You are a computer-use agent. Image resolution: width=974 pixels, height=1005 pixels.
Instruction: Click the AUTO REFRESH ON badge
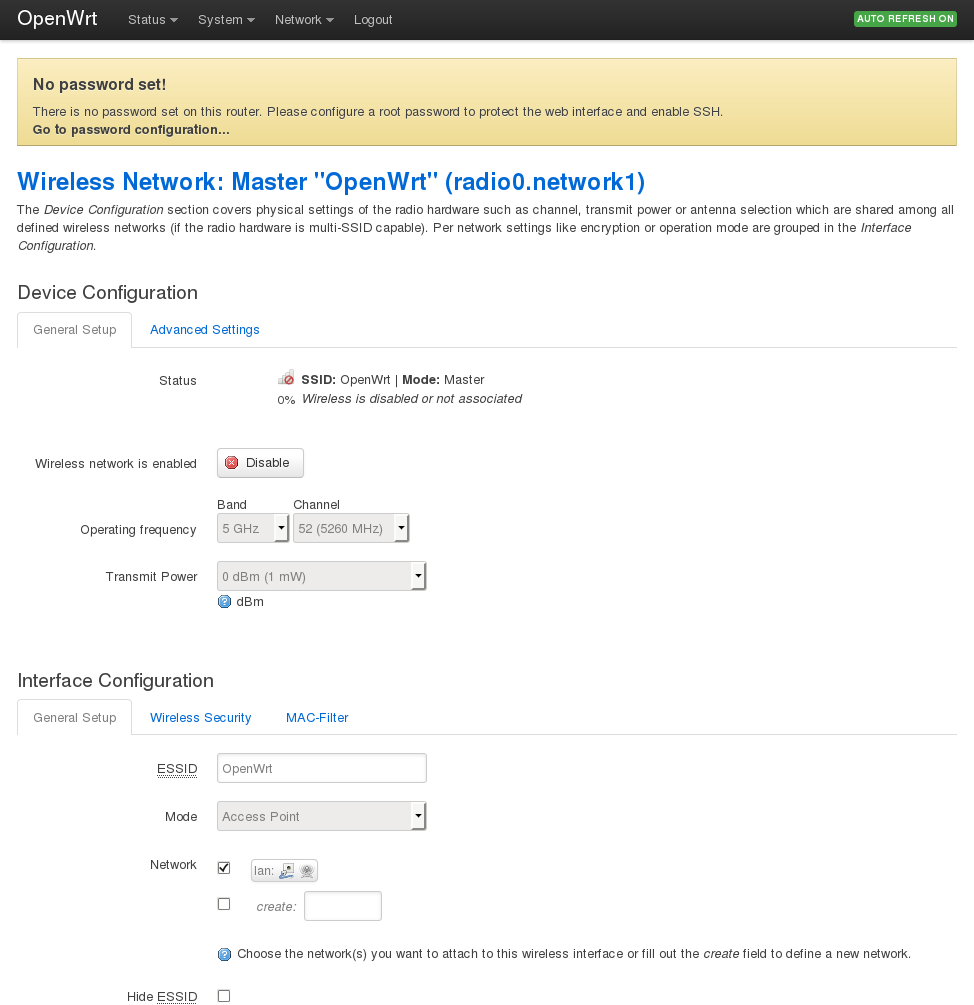pyautogui.click(x=905, y=19)
